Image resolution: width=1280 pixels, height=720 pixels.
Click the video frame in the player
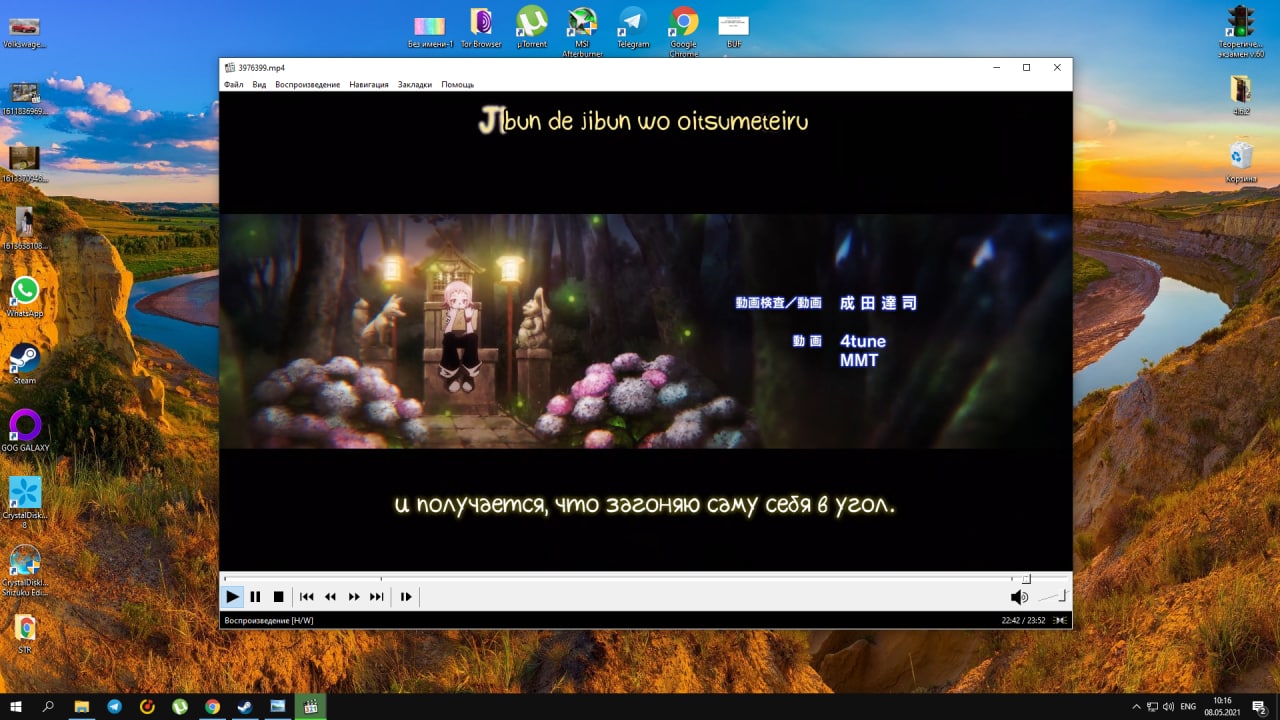pyautogui.click(x=645, y=331)
